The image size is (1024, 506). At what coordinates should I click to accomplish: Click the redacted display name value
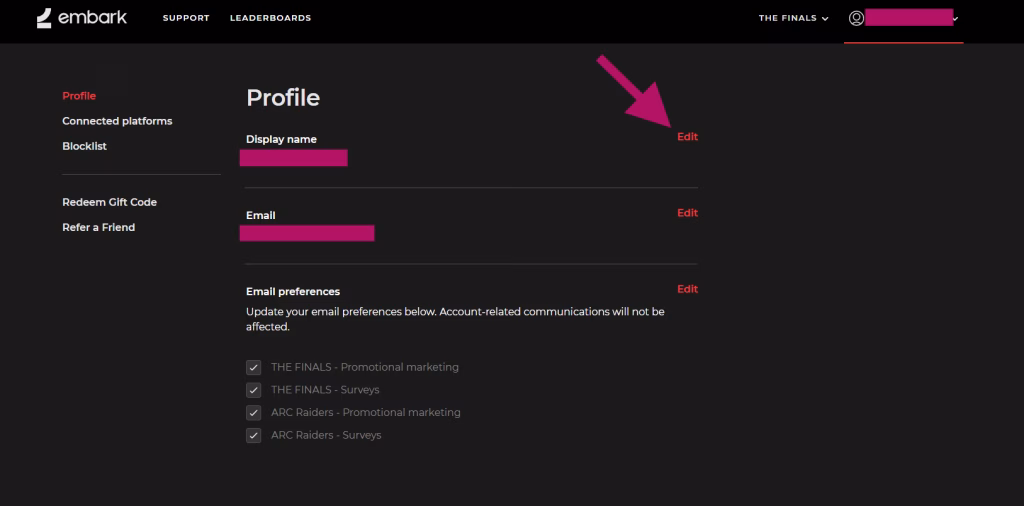294,158
